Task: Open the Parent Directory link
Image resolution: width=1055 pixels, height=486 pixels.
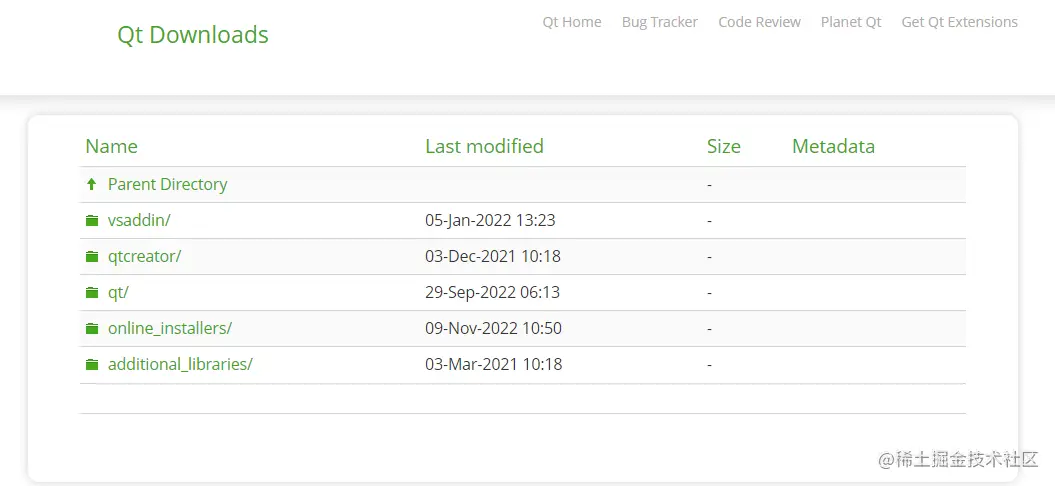Action: (167, 184)
